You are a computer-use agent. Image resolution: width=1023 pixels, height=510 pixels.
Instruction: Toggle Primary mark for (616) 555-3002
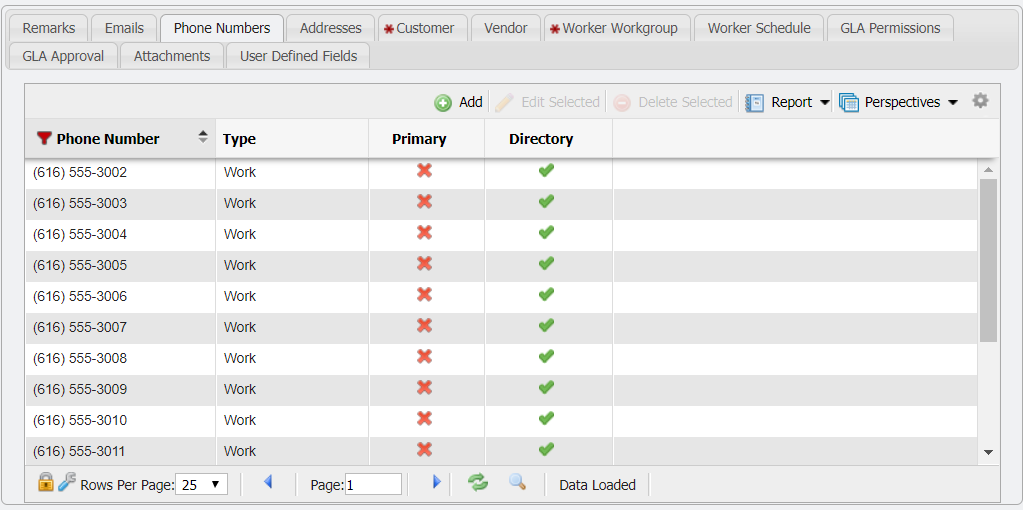(x=424, y=171)
